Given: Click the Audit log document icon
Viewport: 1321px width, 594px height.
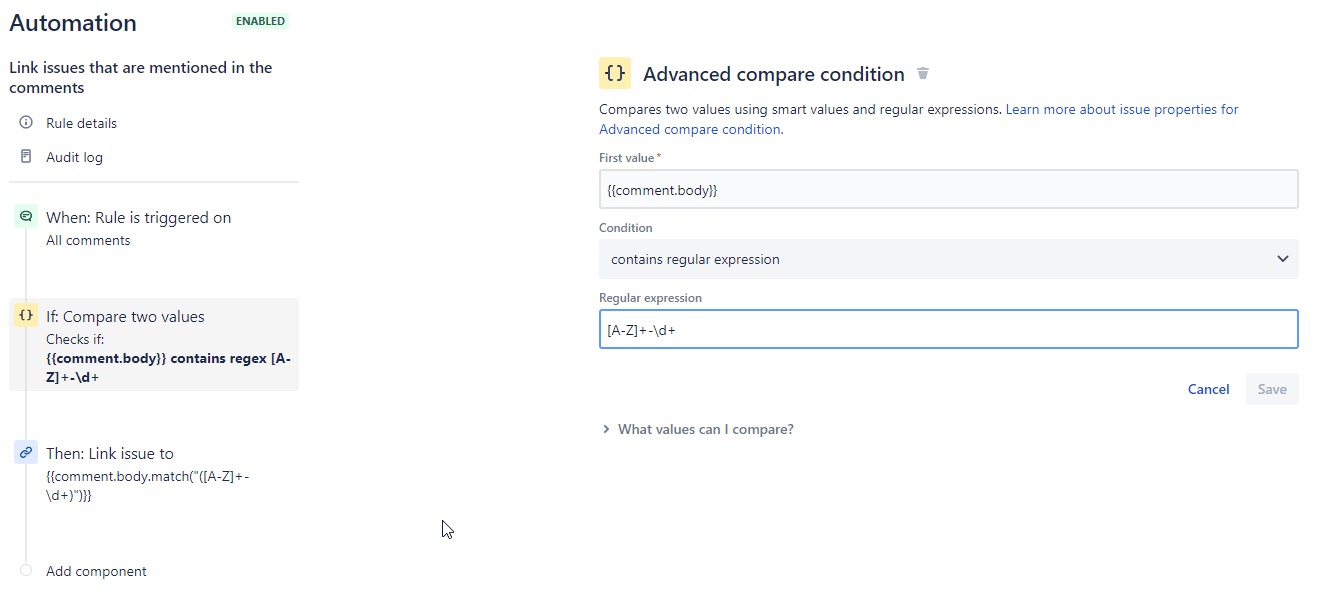Looking at the screenshot, I should coord(25,156).
